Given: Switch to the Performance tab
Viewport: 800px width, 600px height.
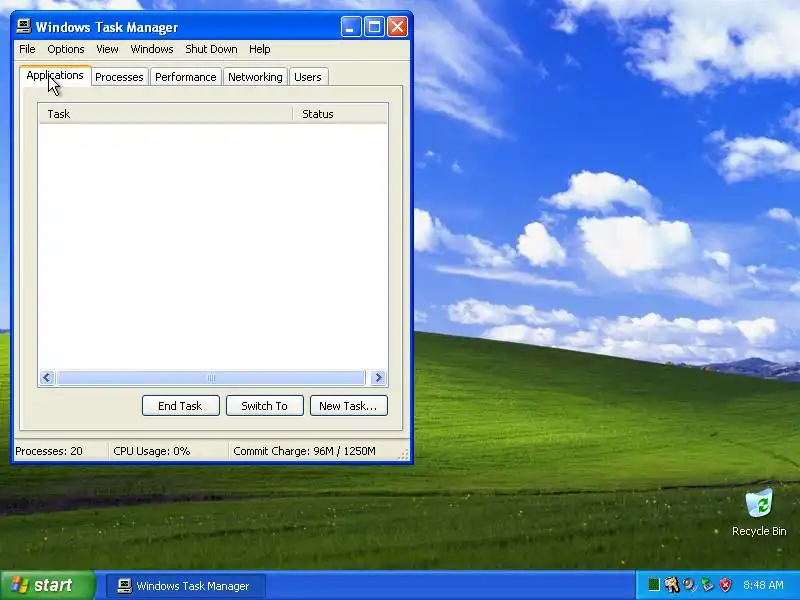Looking at the screenshot, I should [x=186, y=77].
